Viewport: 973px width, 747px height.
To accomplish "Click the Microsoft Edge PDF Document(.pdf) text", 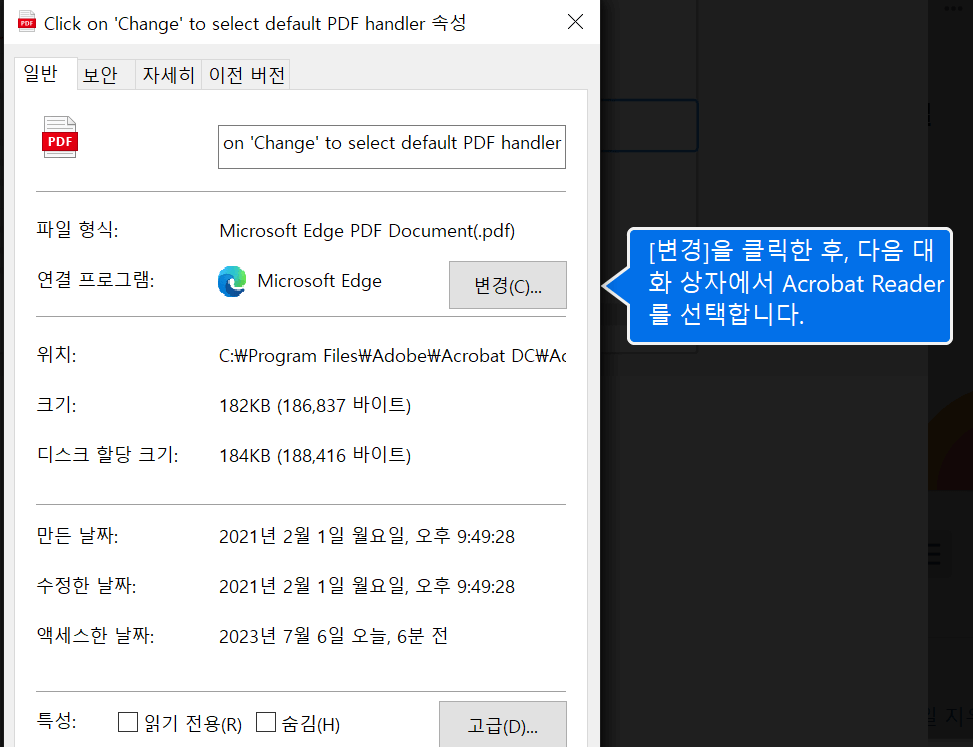I will pos(367,231).
